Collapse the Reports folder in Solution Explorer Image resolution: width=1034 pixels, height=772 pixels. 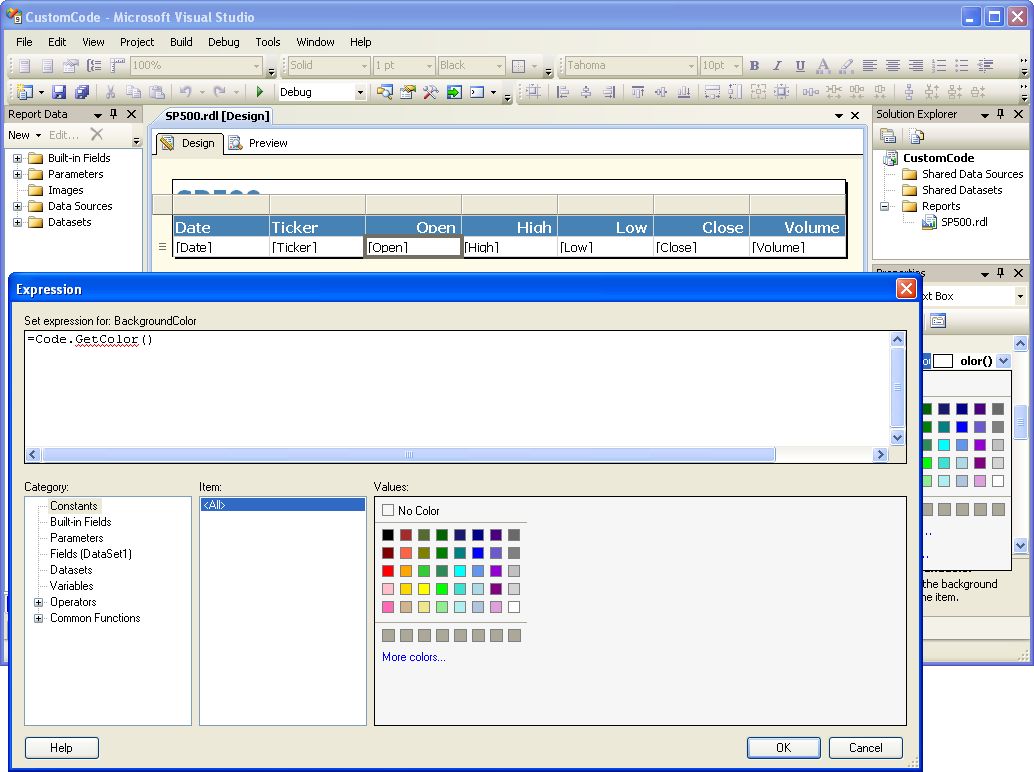885,206
